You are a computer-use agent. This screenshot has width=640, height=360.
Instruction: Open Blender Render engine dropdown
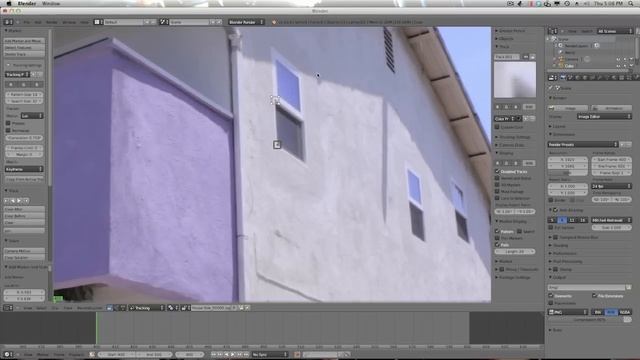pyautogui.click(x=246, y=22)
